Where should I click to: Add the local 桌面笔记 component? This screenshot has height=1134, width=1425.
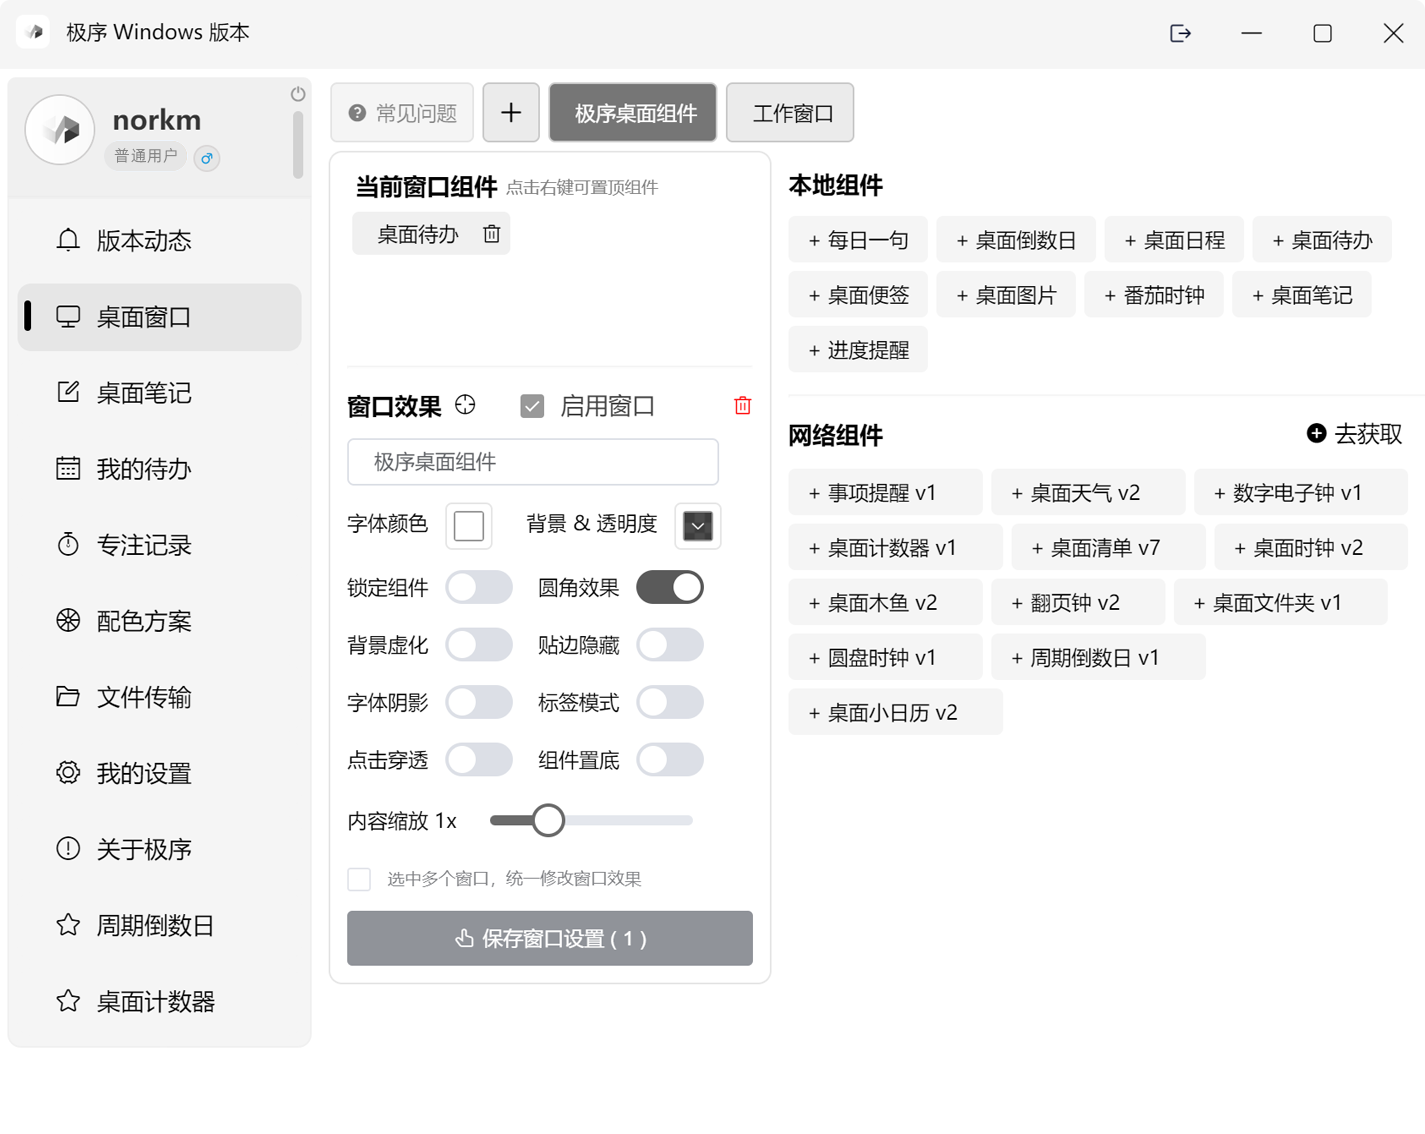1302,295
